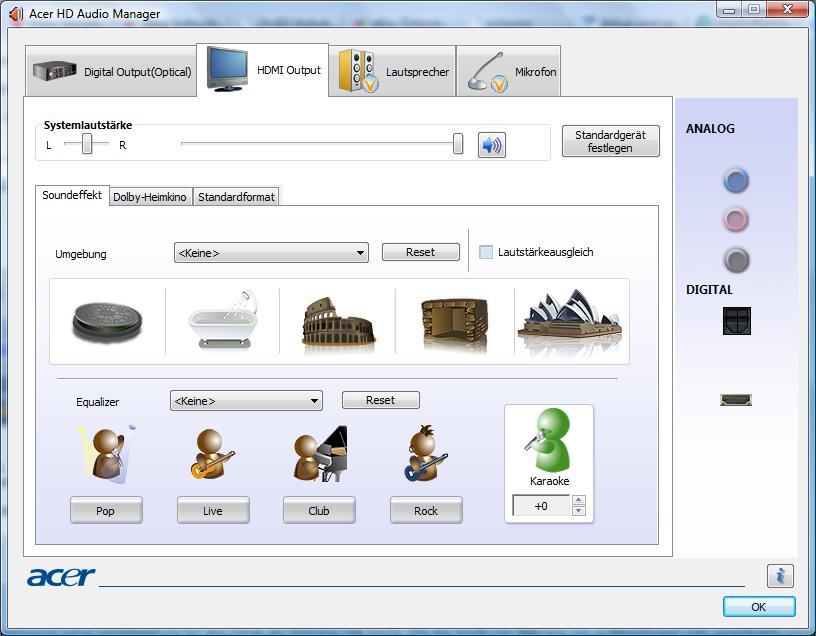Toggle the green Karaoke icon
The width and height of the screenshot is (816, 636).
[547, 441]
